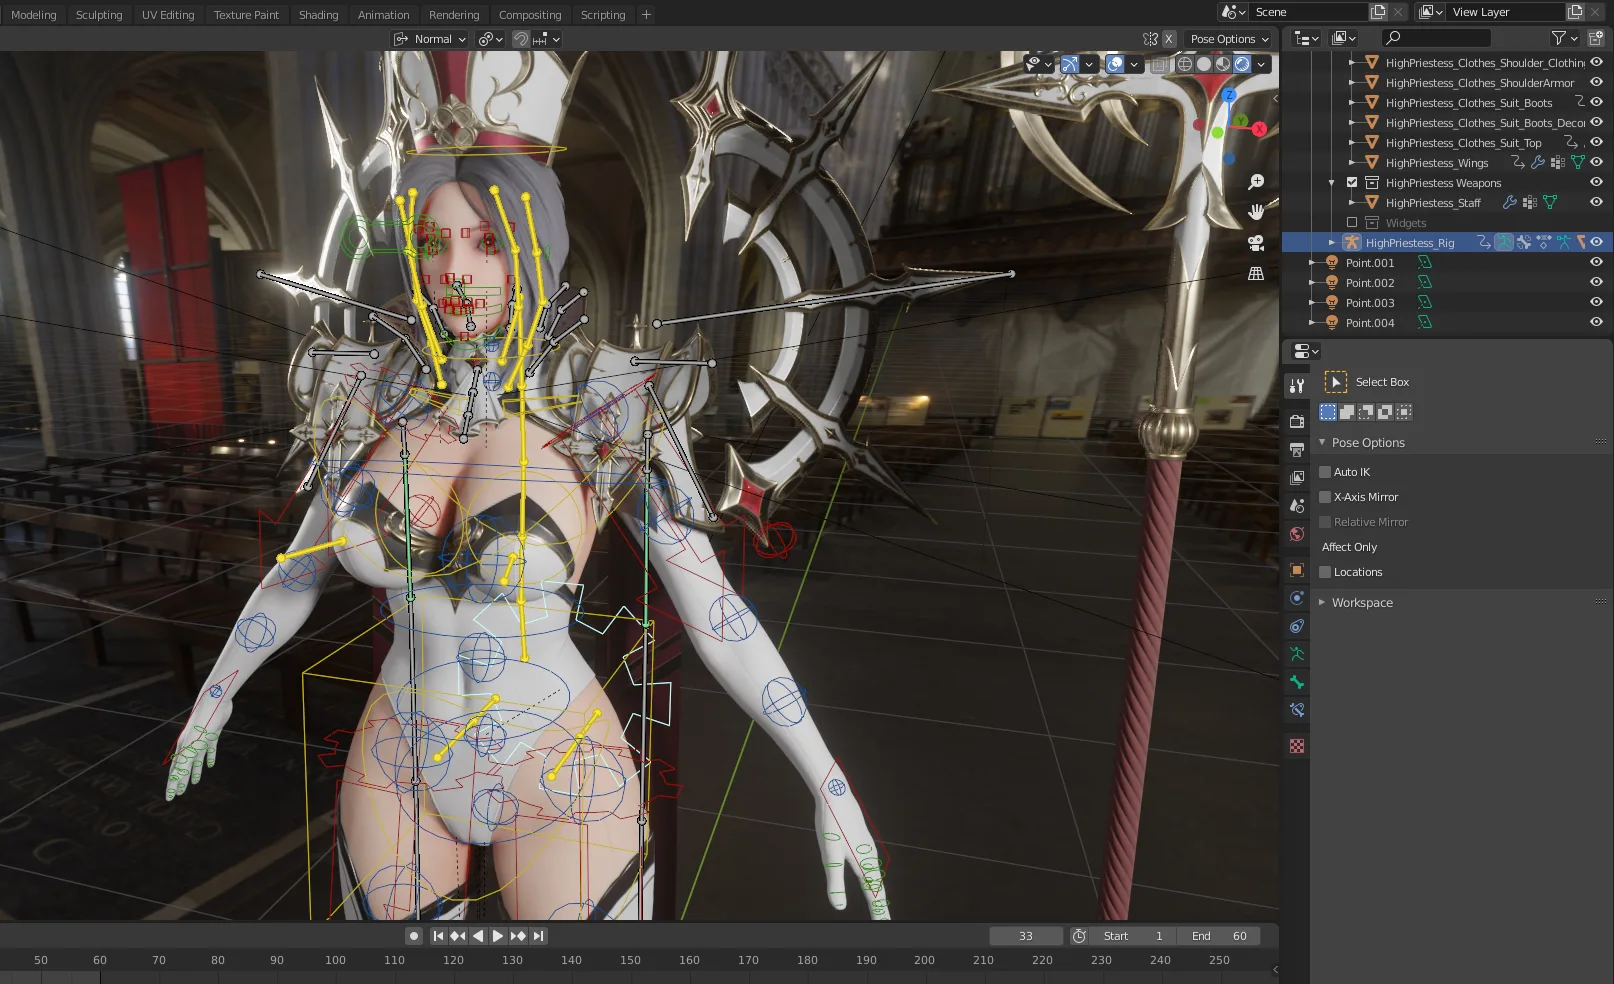Viewport: 1614px width, 984px height.
Task: Open the overlays options dropdown arrow
Action: [x=1134, y=64]
